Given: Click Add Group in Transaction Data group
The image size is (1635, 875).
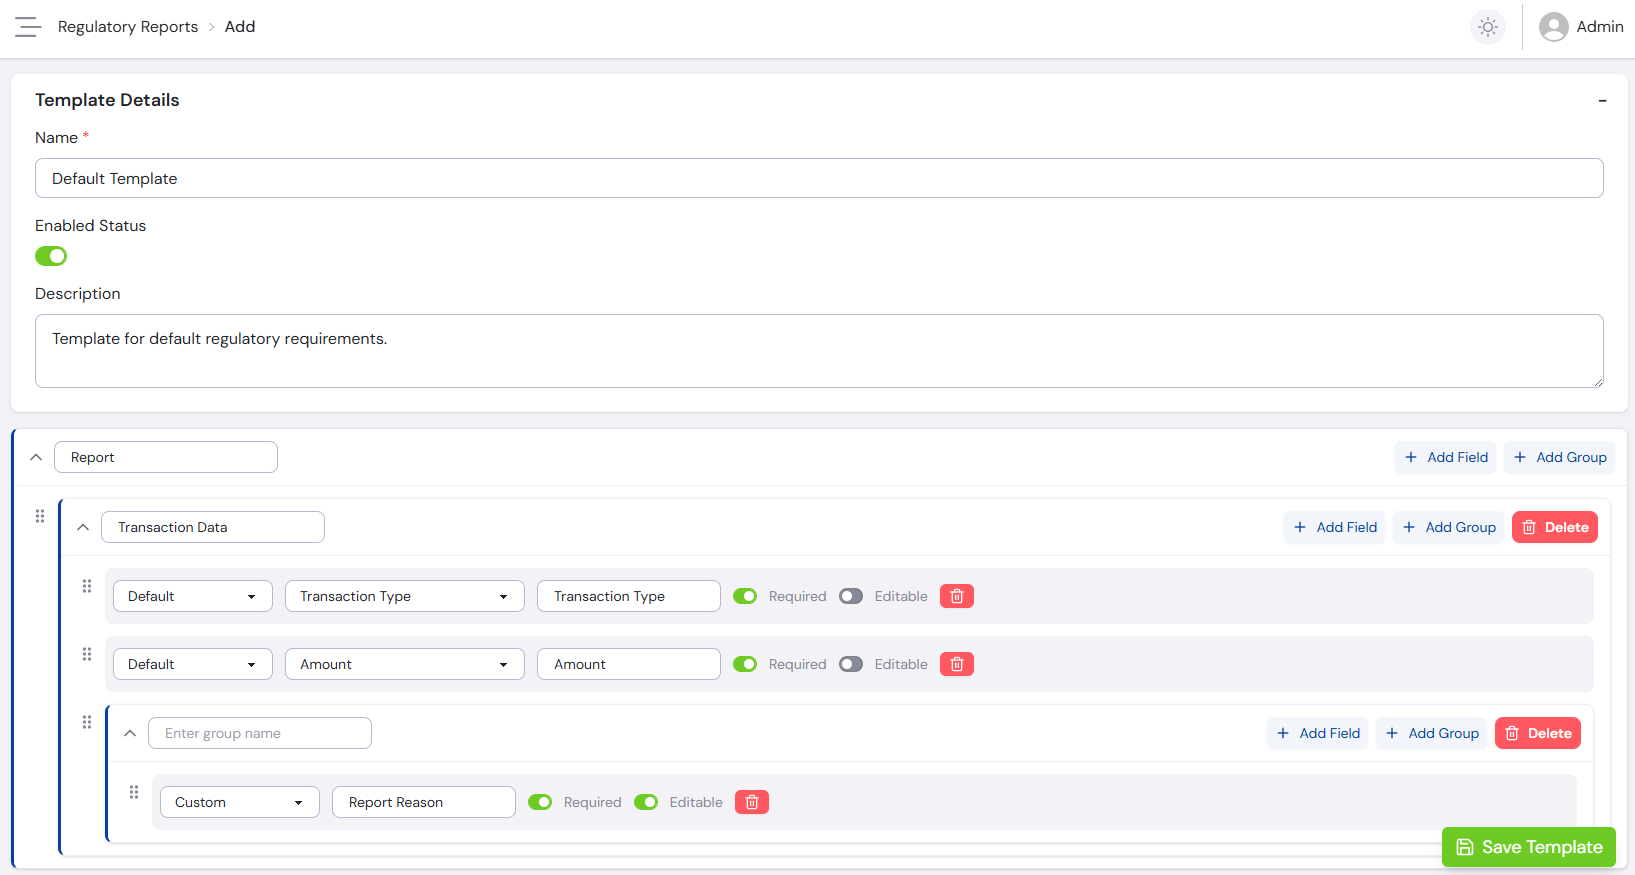Looking at the screenshot, I should click(x=1449, y=527).
